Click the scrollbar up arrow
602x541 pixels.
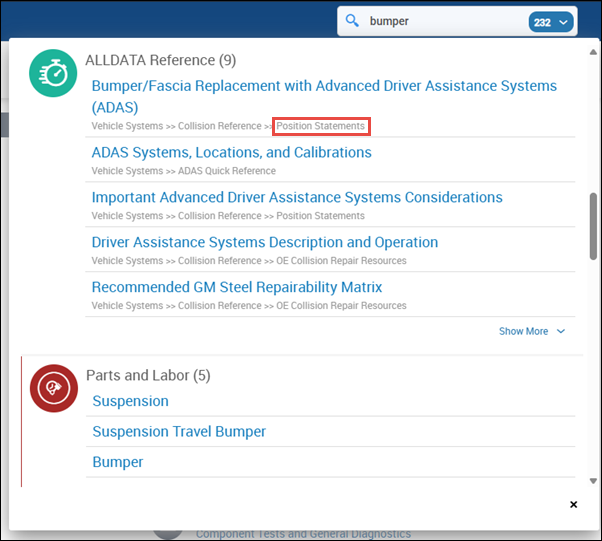click(593, 52)
